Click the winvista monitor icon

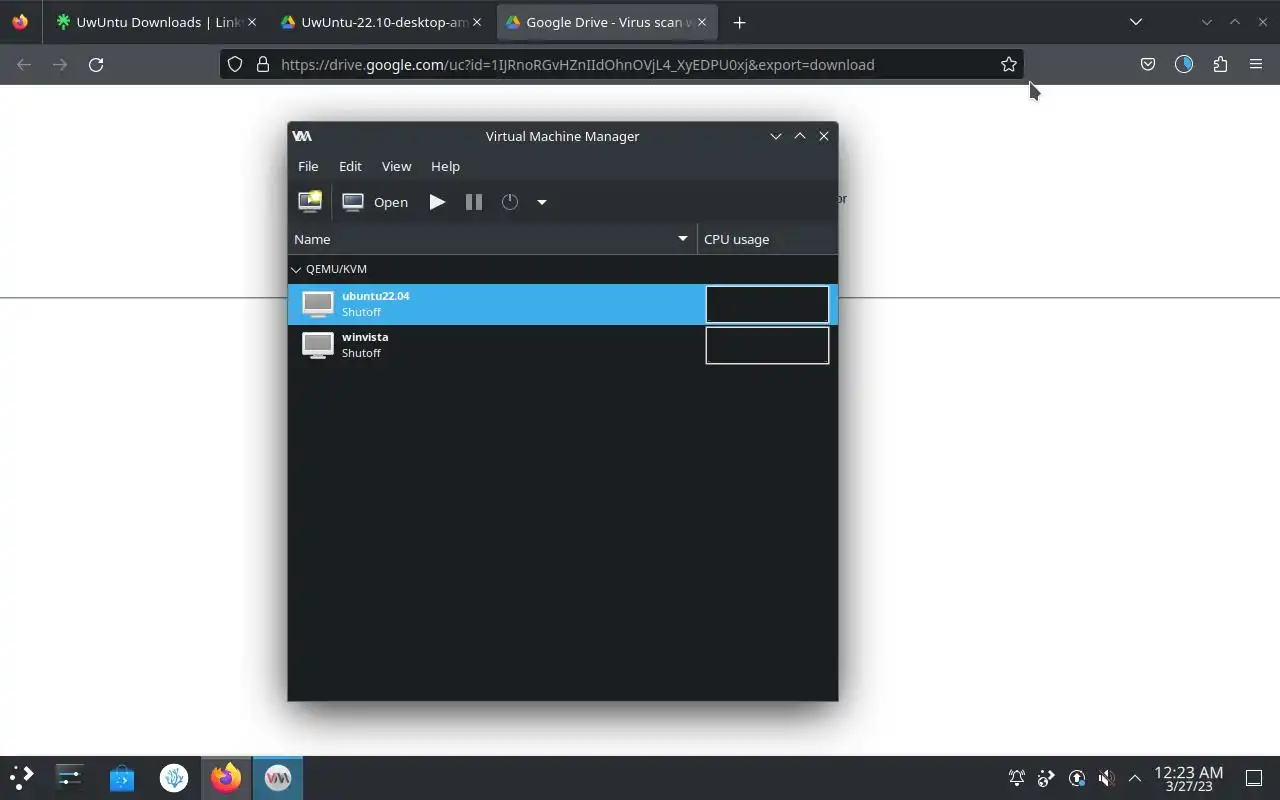click(x=318, y=345)
